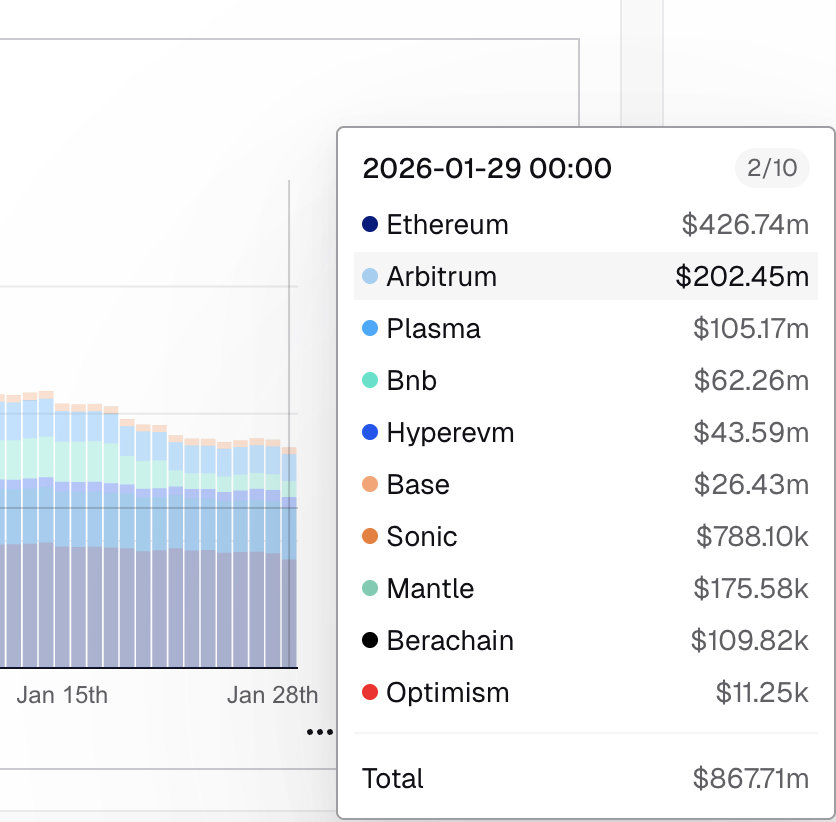Click the Sonic label

click(x=422, y=536)
